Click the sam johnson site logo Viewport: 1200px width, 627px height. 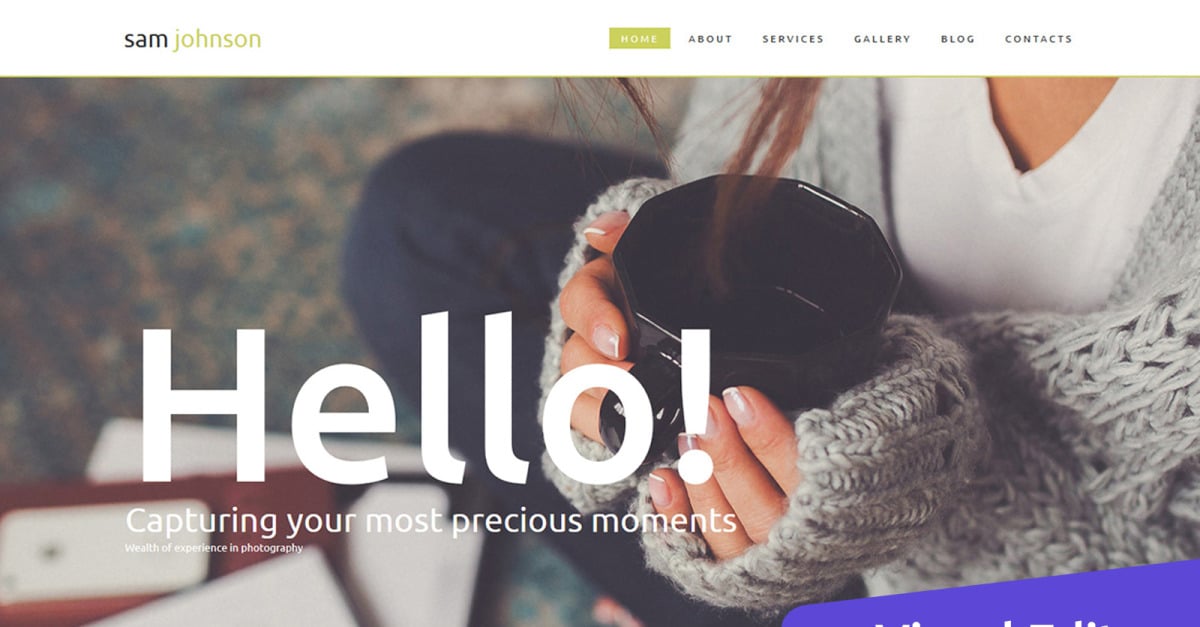192,40
